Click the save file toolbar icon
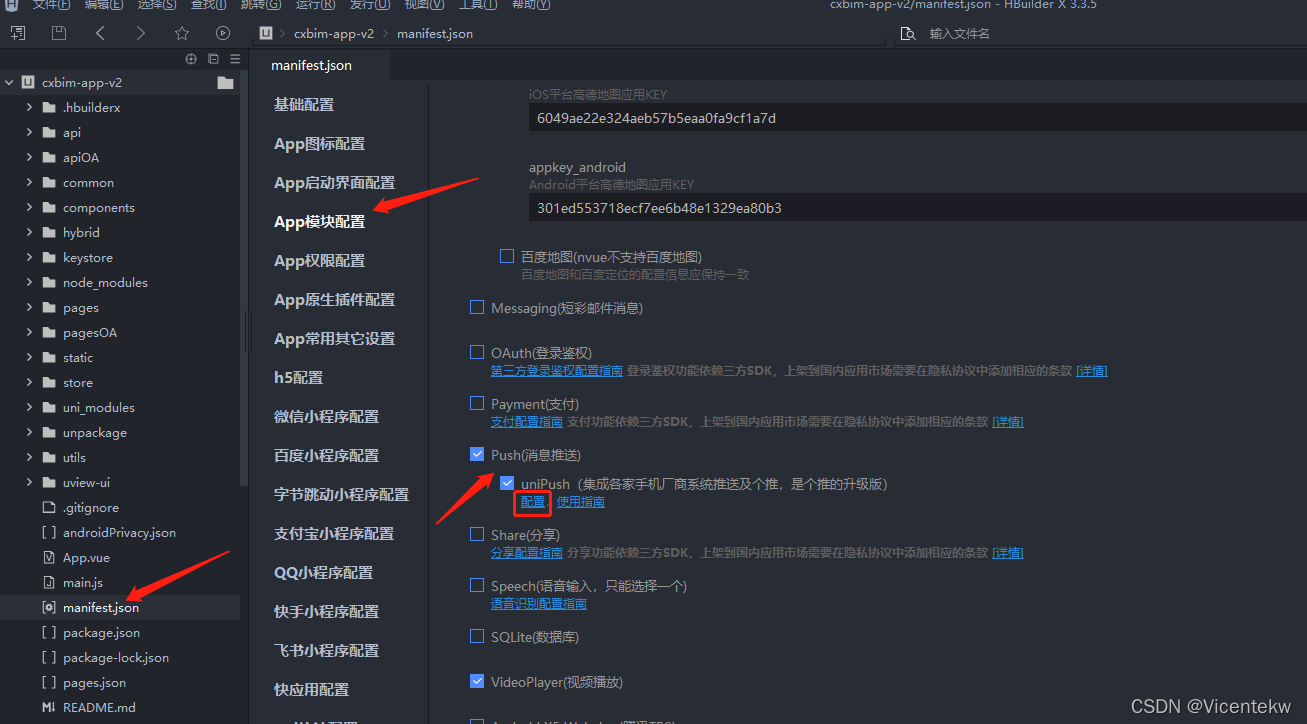This screenshot has height=724, width=1307. [x=59, y=33]
